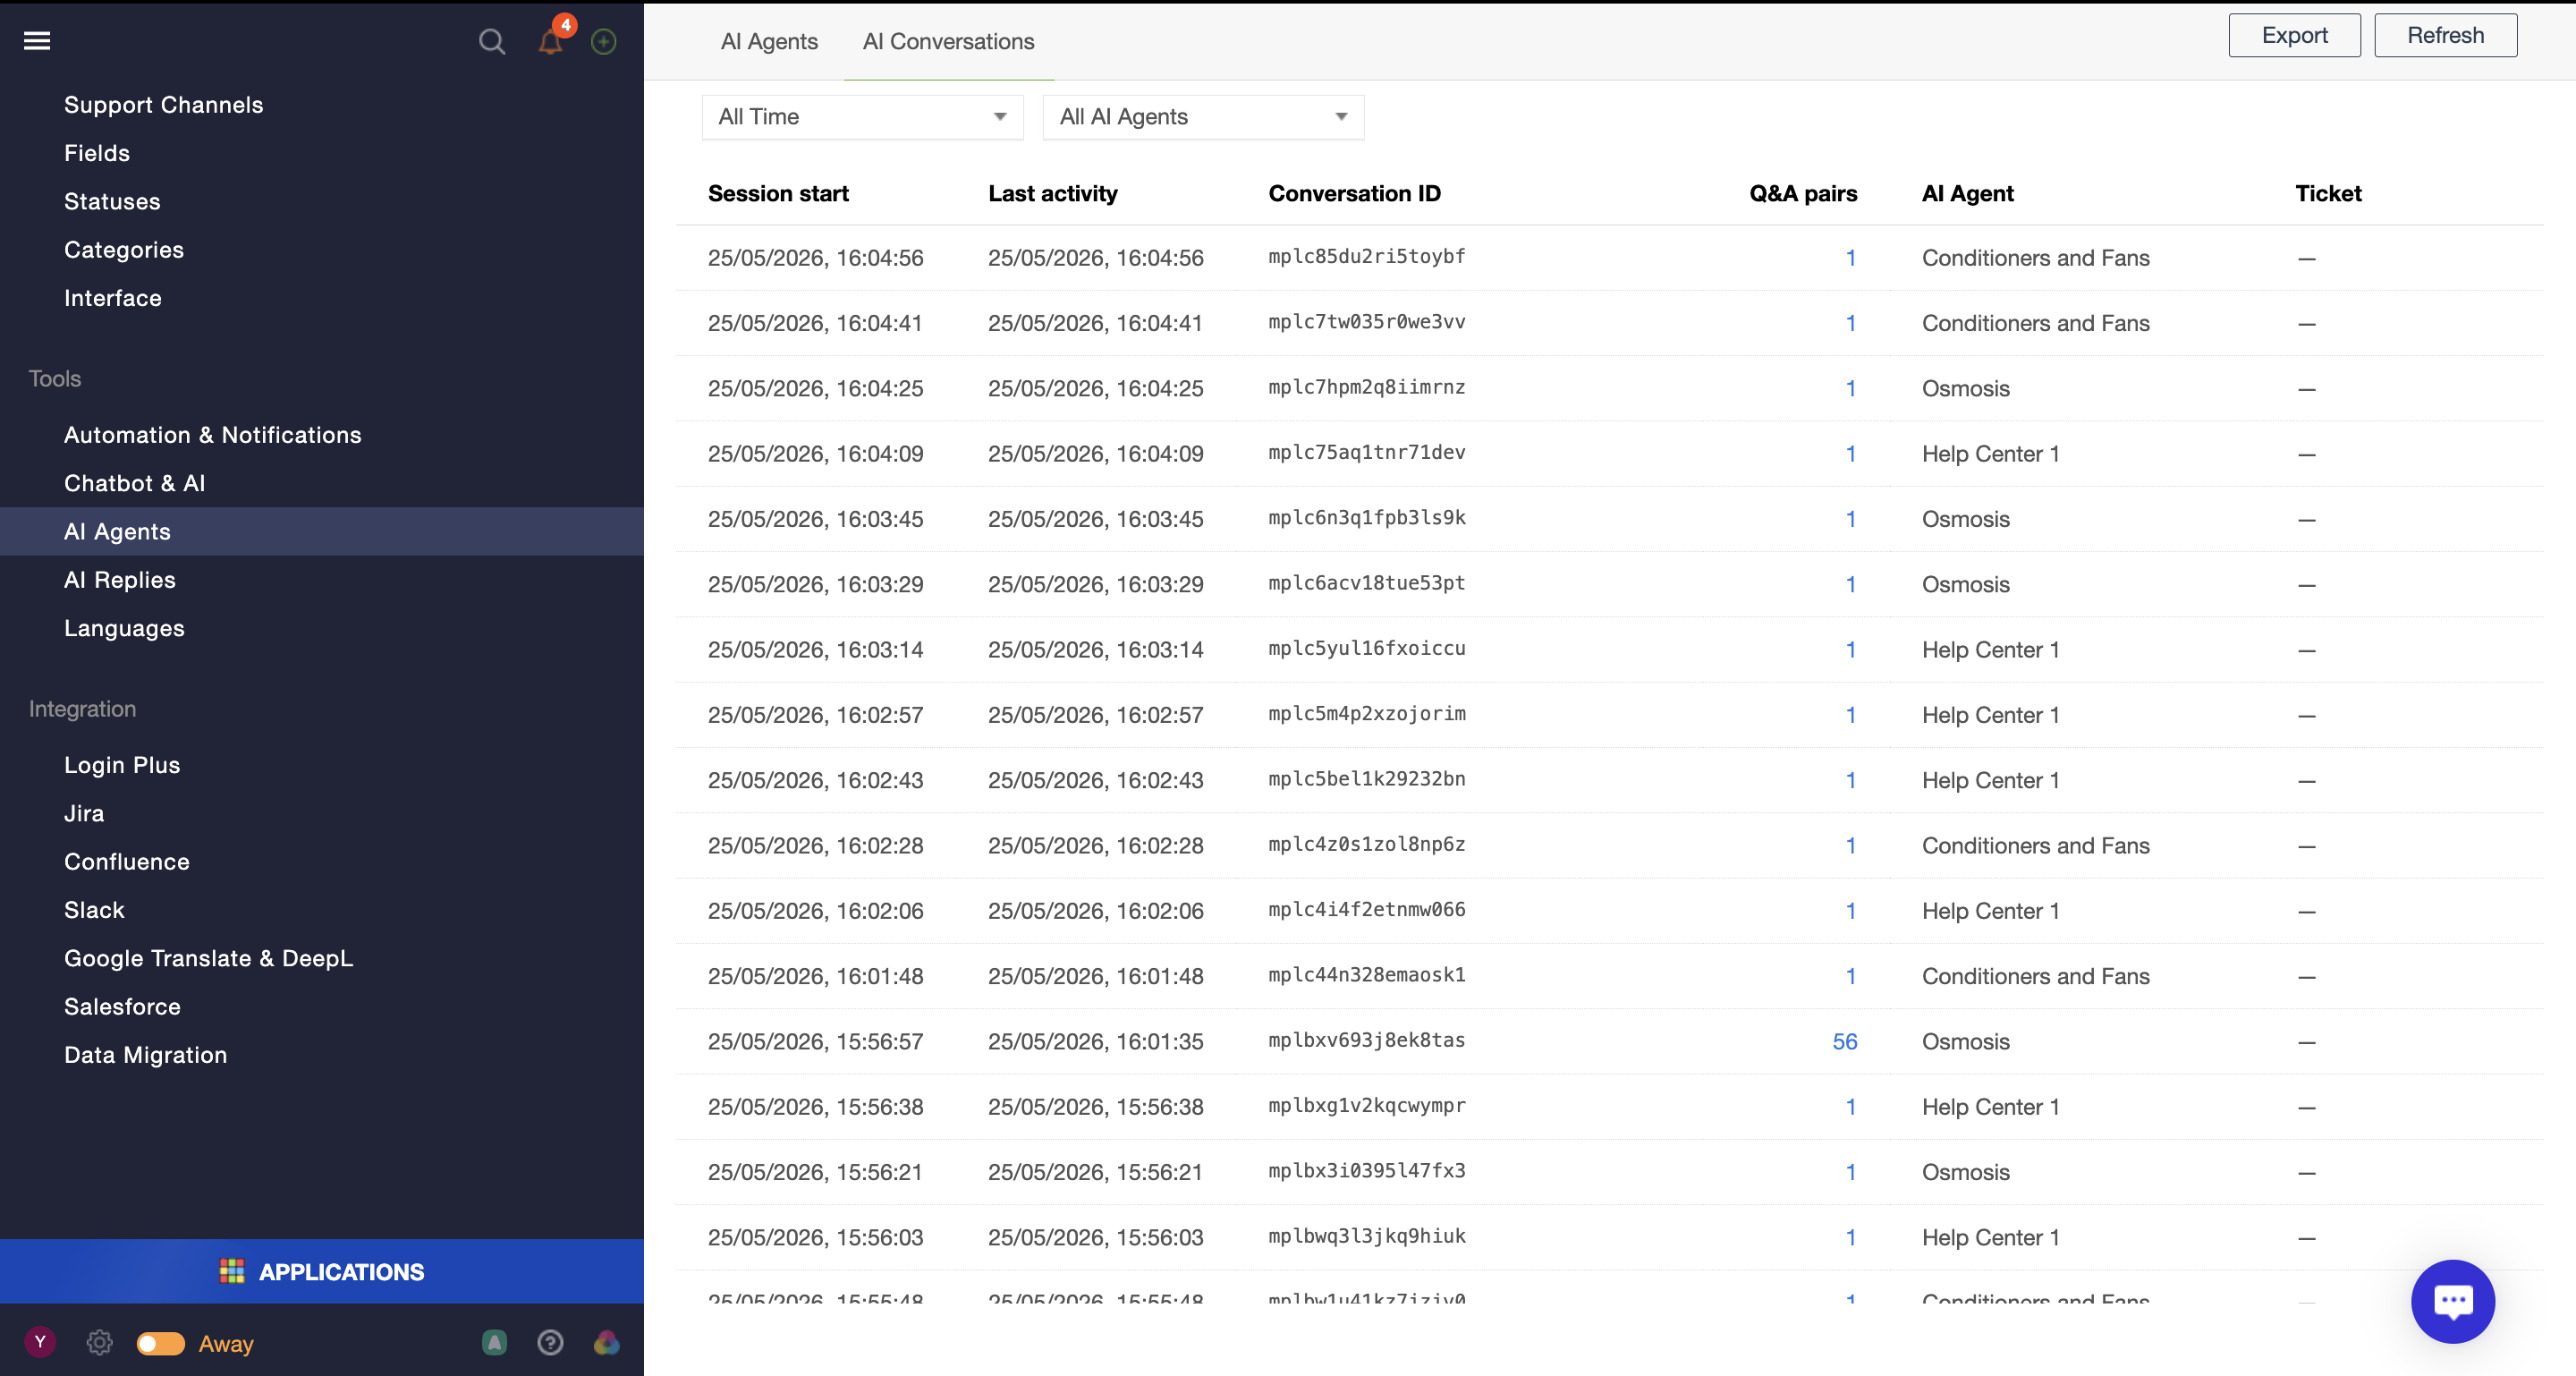This screenshot has width=2576, height=1376.
Task: Open the chat widget bubble
Action: pos(2452,1301)
